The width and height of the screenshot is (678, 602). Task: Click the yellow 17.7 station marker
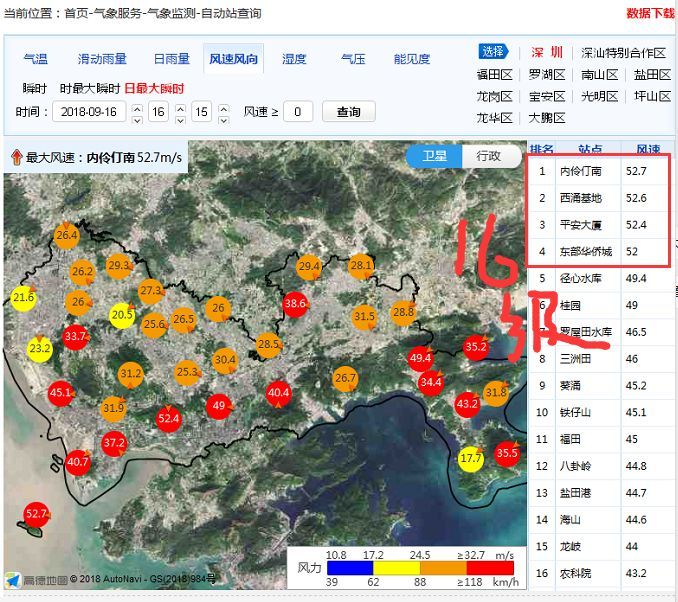pos(470,459)
